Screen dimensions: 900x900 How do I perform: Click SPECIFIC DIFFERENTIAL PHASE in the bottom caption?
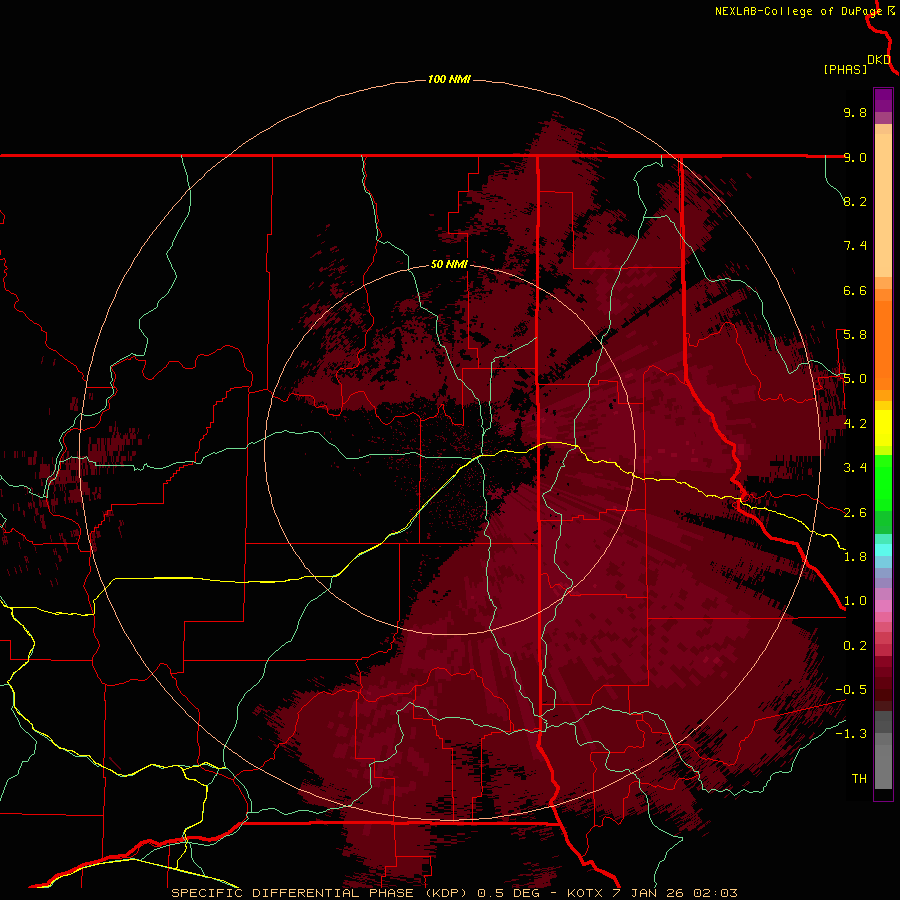(x=292, y=893)
